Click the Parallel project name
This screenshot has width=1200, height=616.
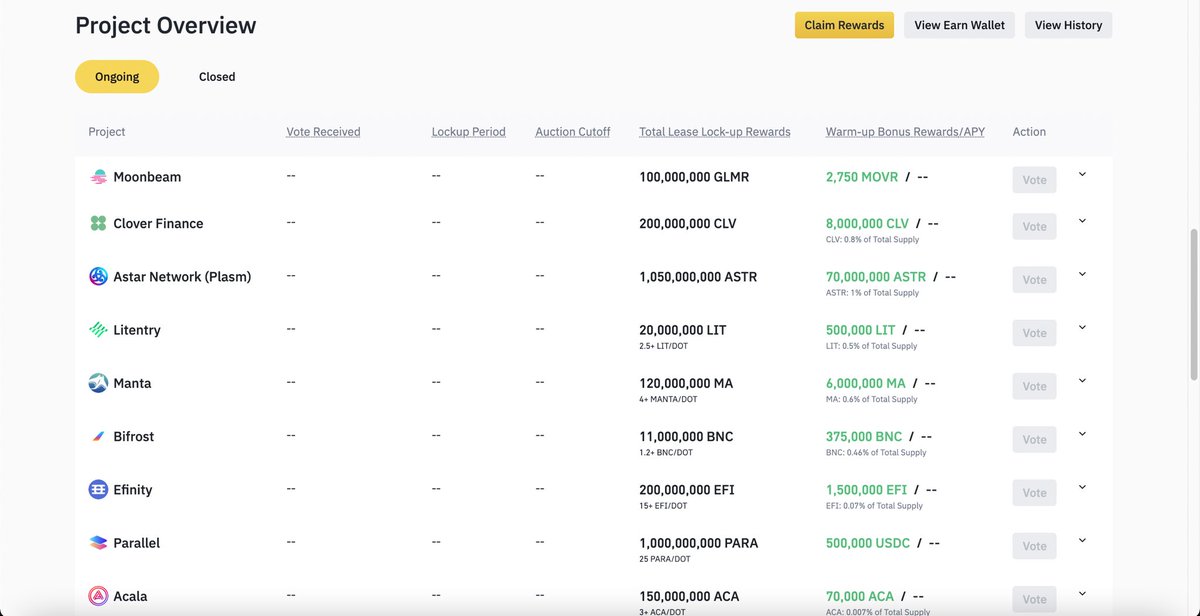coord(137,543)
